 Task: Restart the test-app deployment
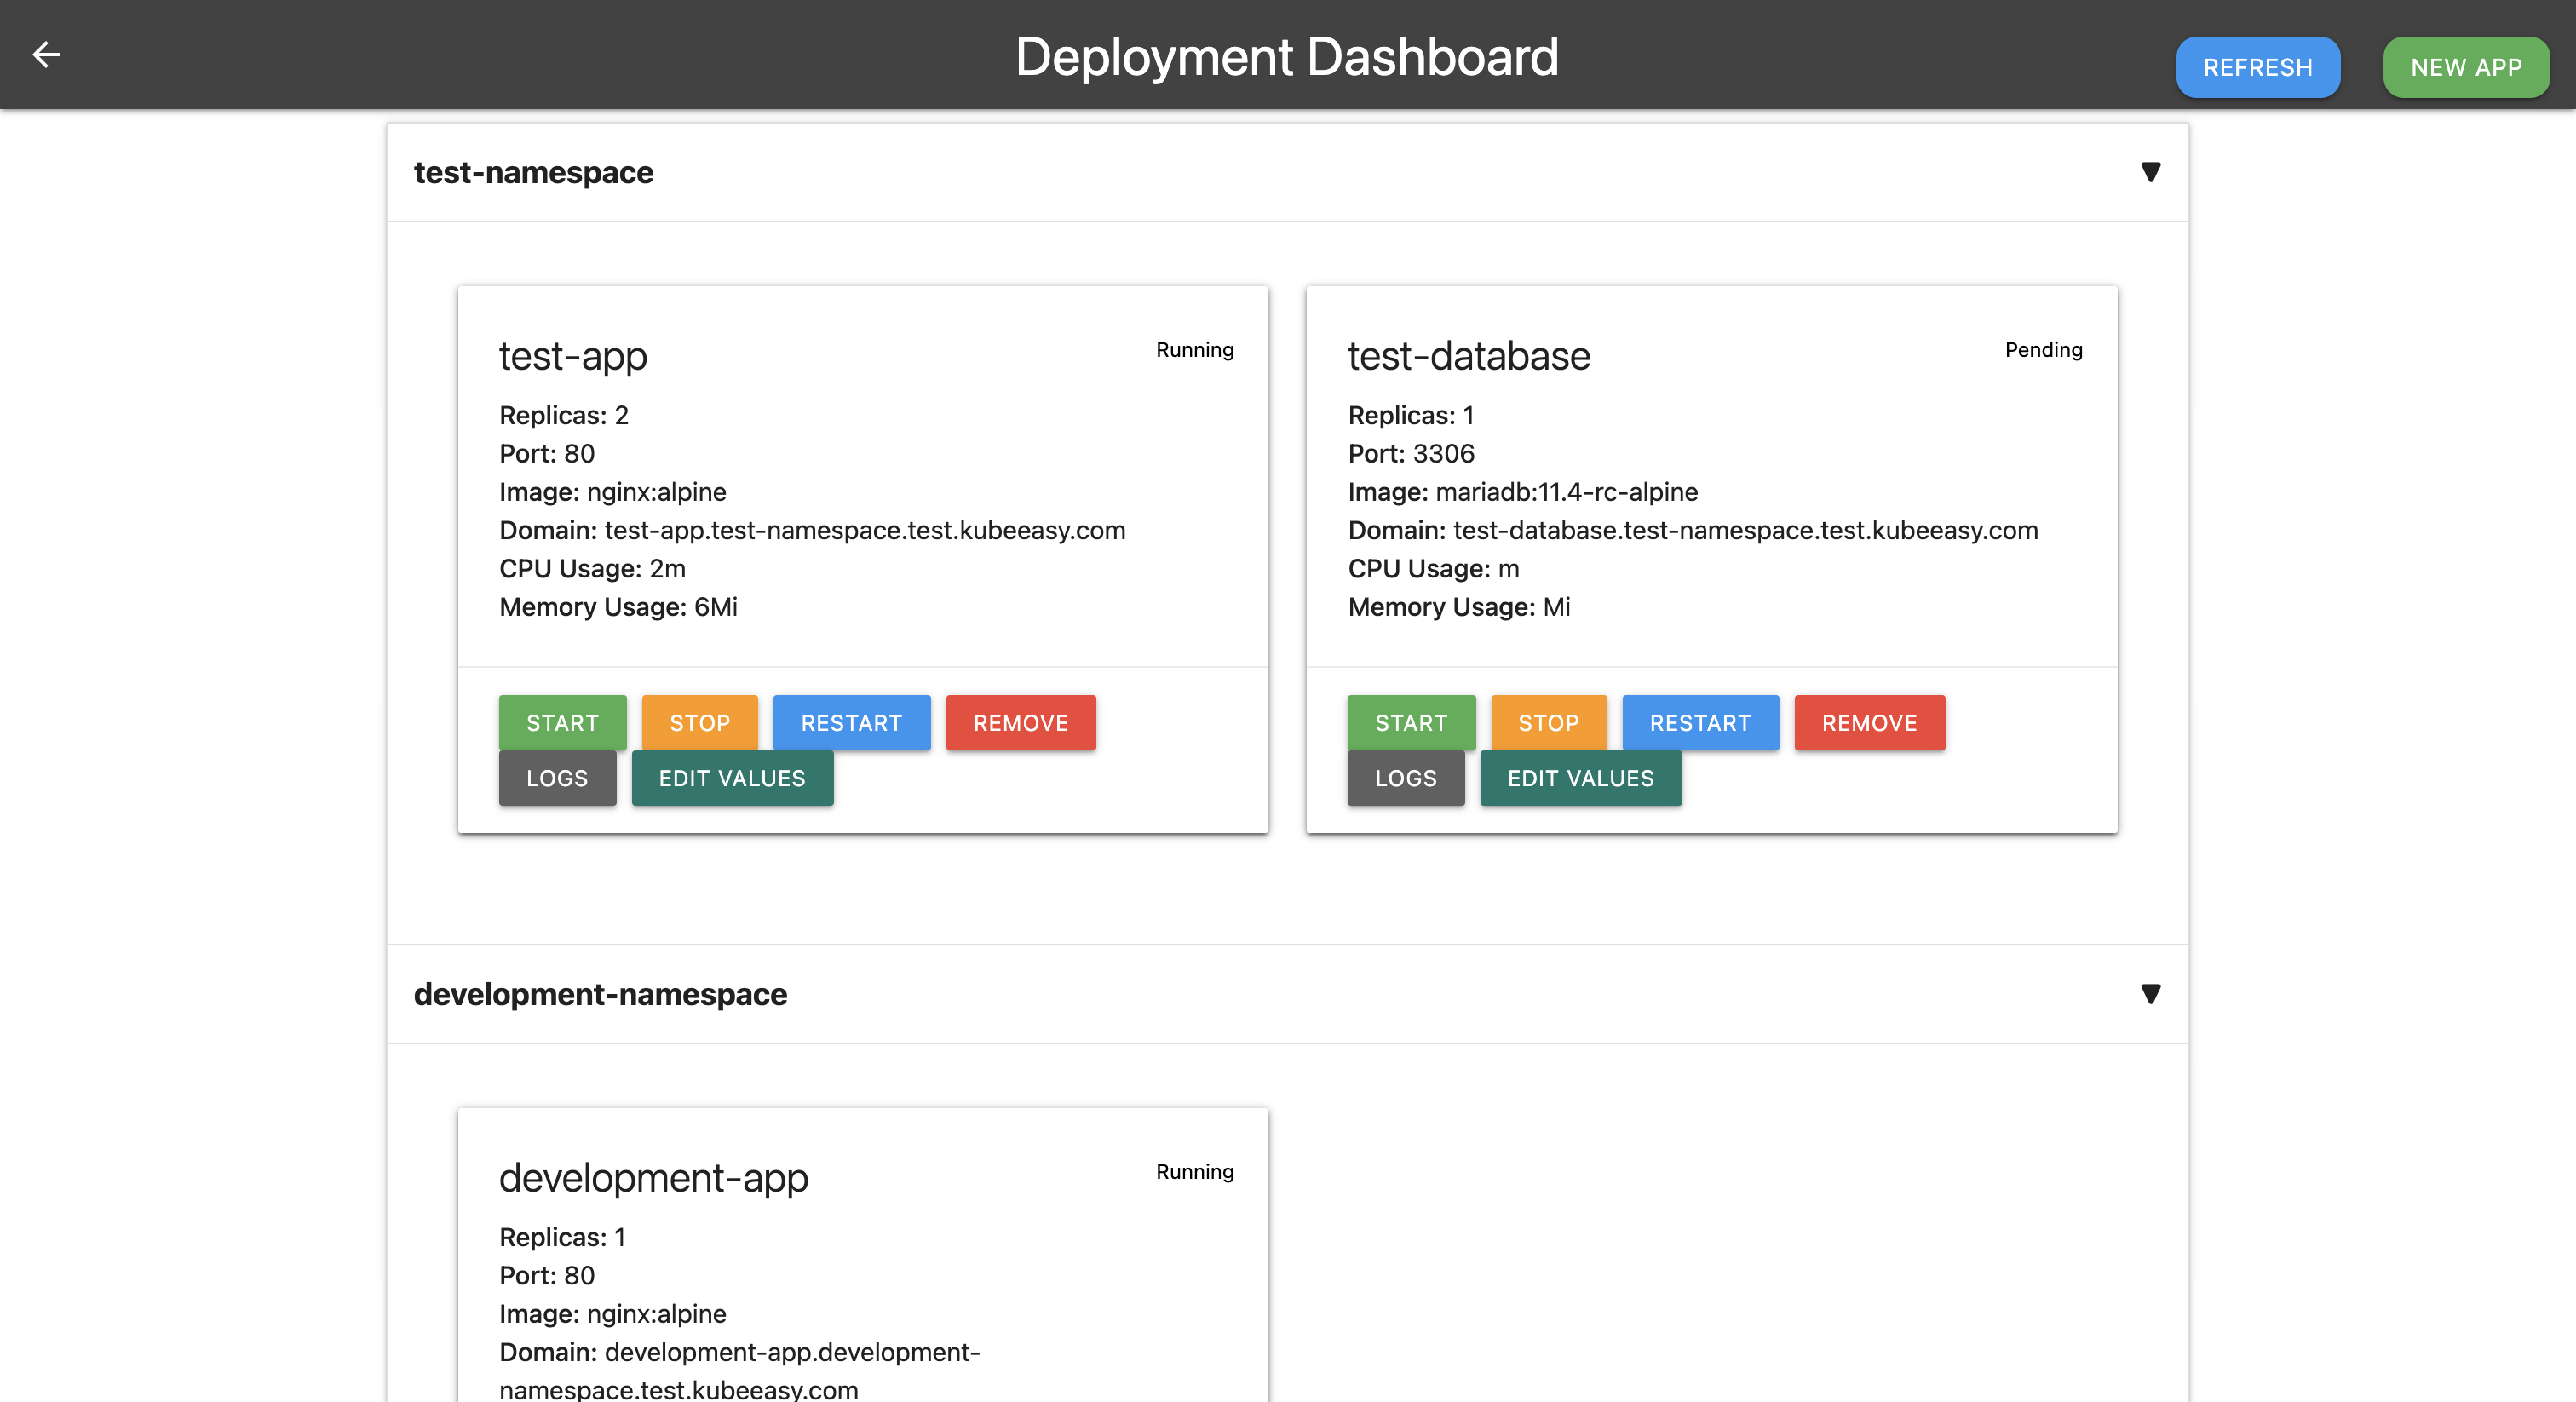[851, 722]
